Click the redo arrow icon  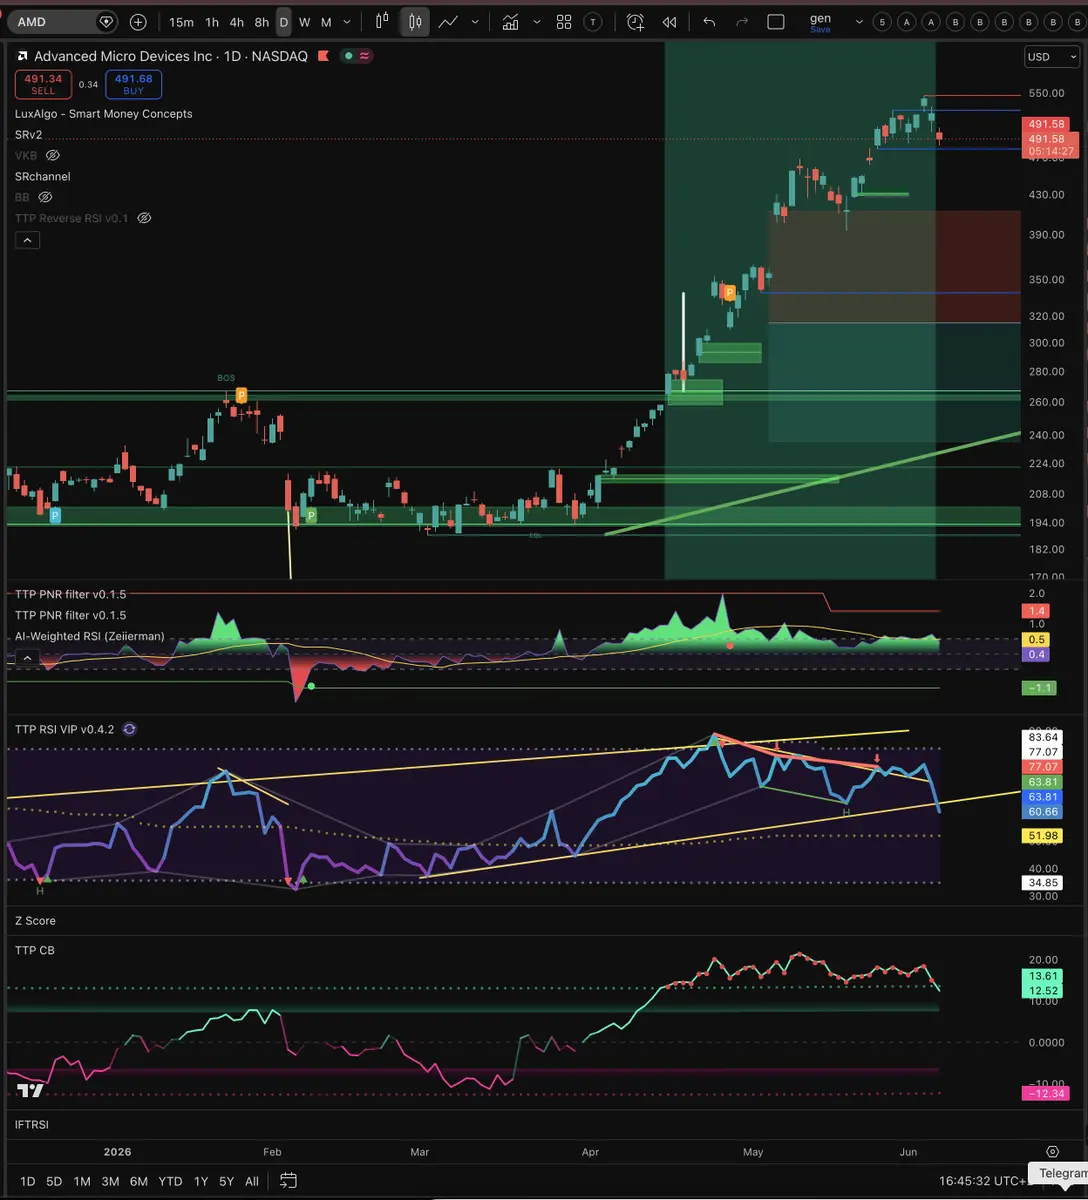point(742,21)
